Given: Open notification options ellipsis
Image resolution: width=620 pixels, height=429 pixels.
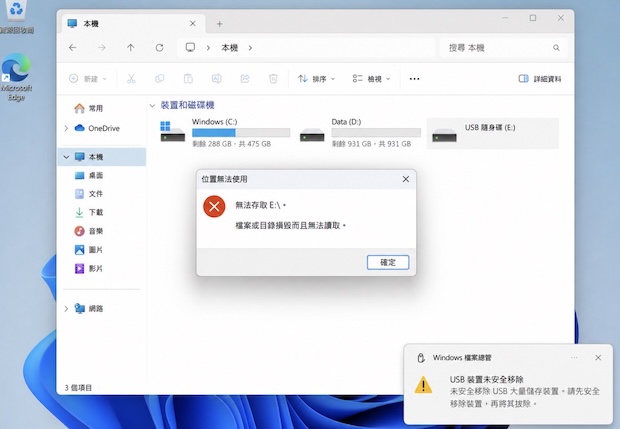Looking at the screenshot, I should click(574, 357).
